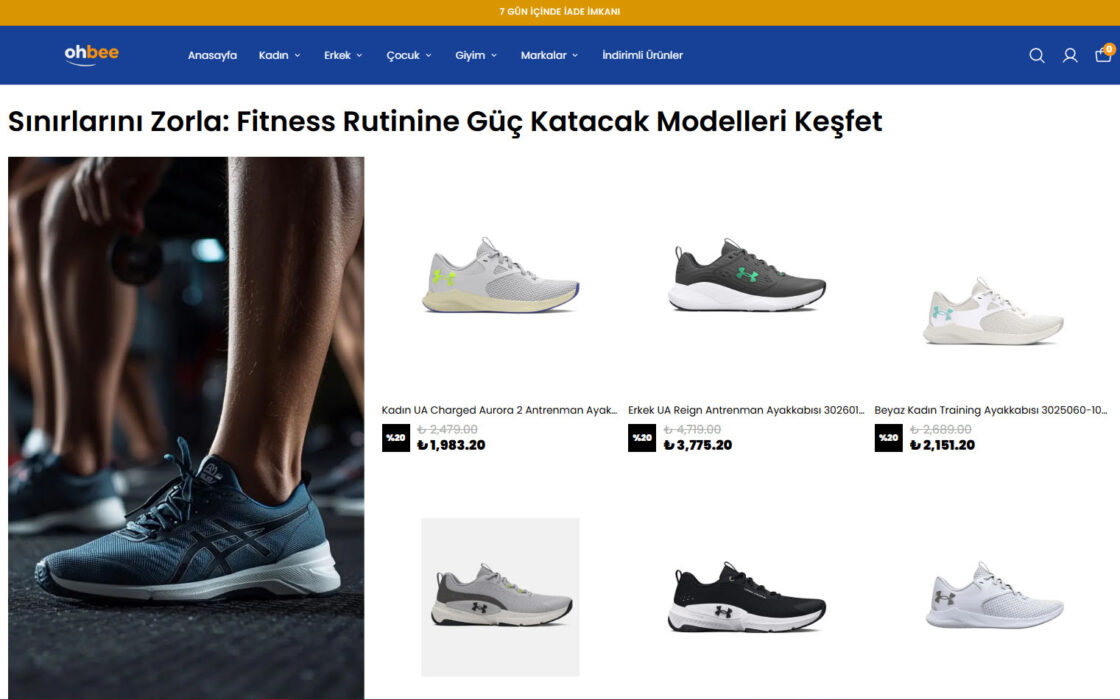Click the black UA shoe with white sole
This screenshot has width=1120, height=700.
point(746,597)
